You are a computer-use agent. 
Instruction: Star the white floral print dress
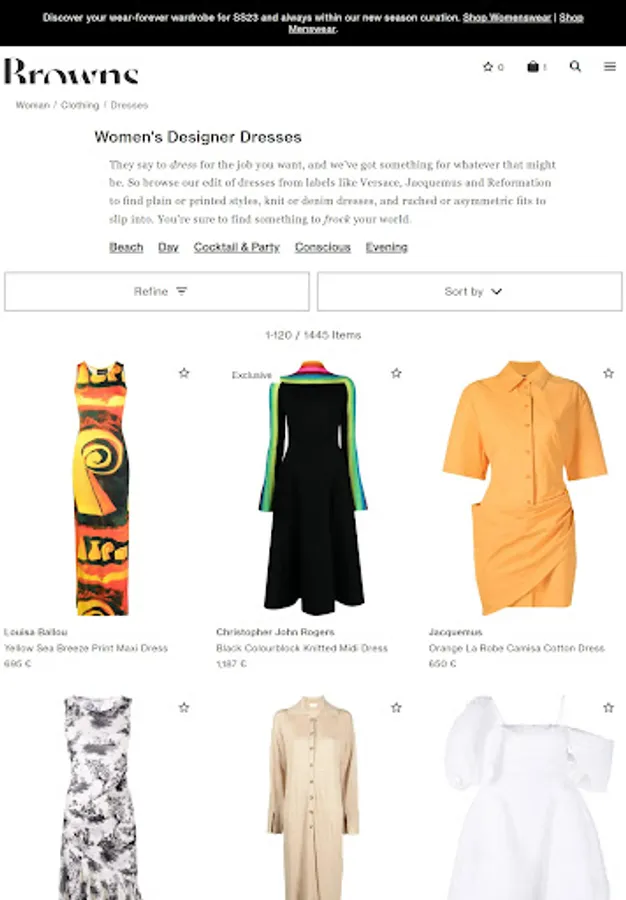(x=184, y=708)
